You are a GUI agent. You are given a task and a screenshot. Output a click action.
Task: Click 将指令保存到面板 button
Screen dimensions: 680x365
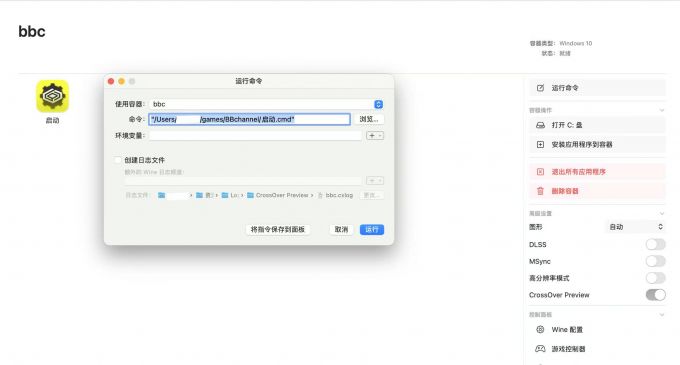tap(278, 229)
